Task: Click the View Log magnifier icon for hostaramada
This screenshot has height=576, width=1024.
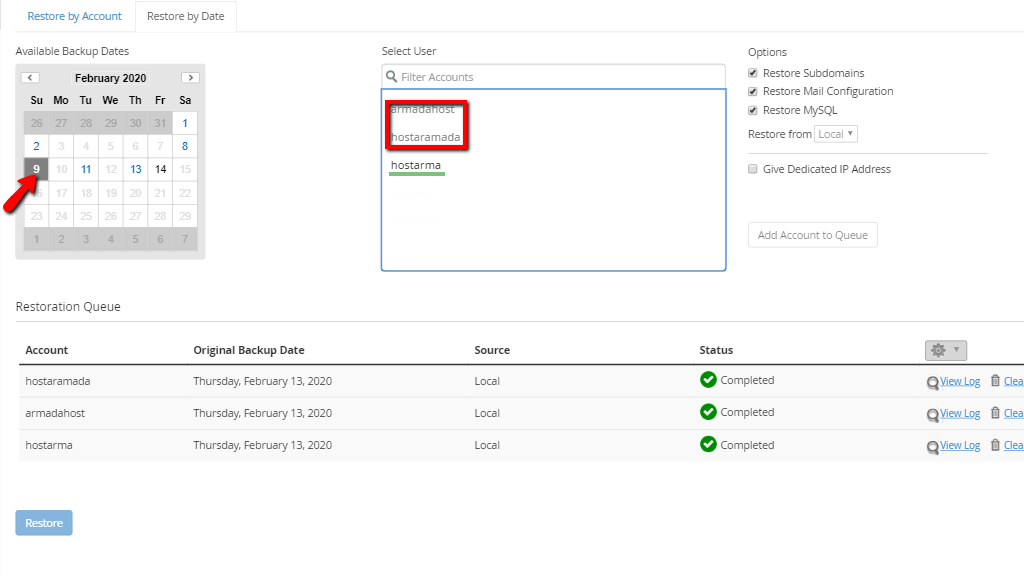Action: pyautogui.click(x=933, y=383)
